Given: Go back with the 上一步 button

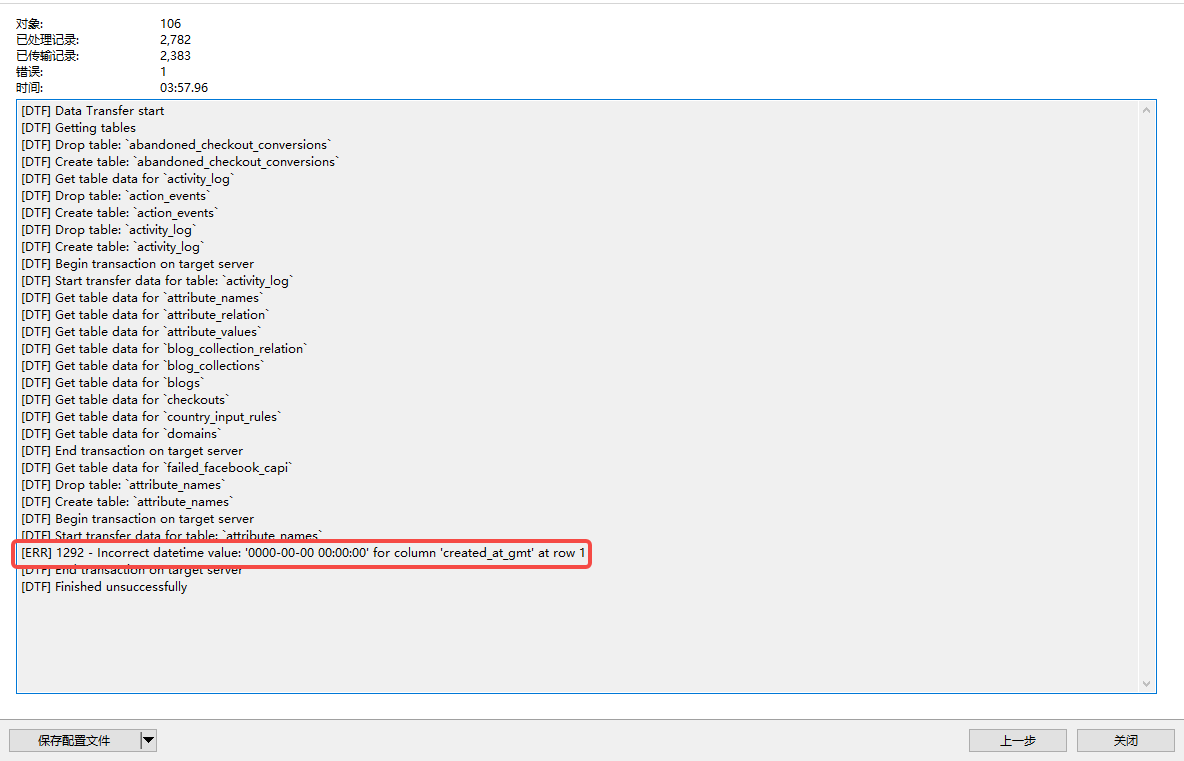Looking at the screenshot, I should point(1017,741).
